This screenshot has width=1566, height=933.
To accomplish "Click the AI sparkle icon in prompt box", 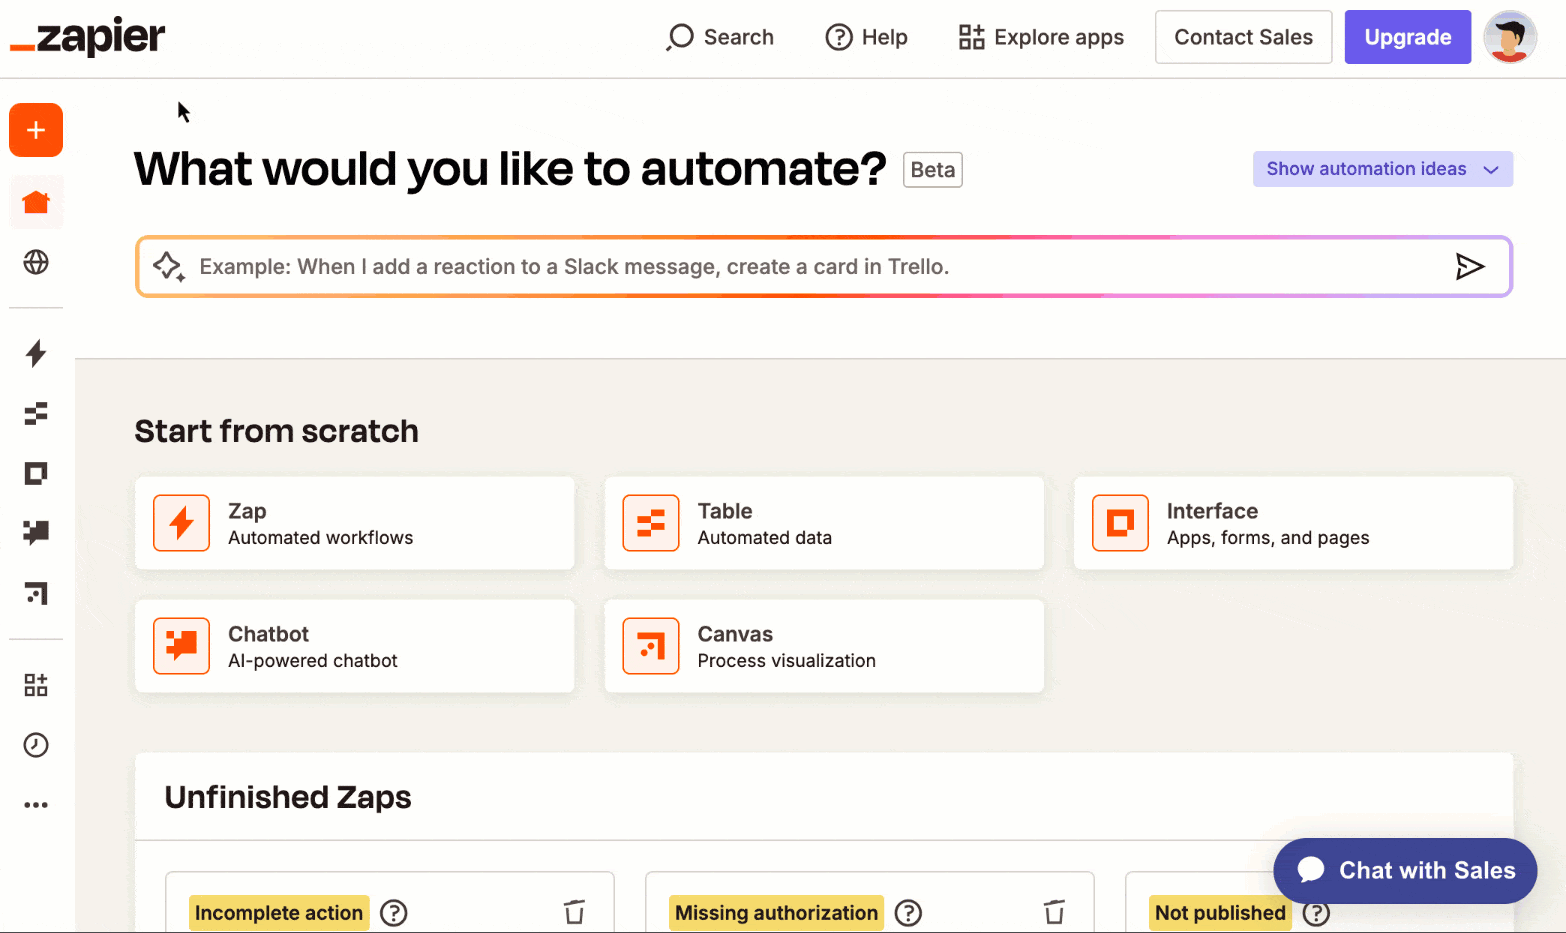I will tap(169, 266).
